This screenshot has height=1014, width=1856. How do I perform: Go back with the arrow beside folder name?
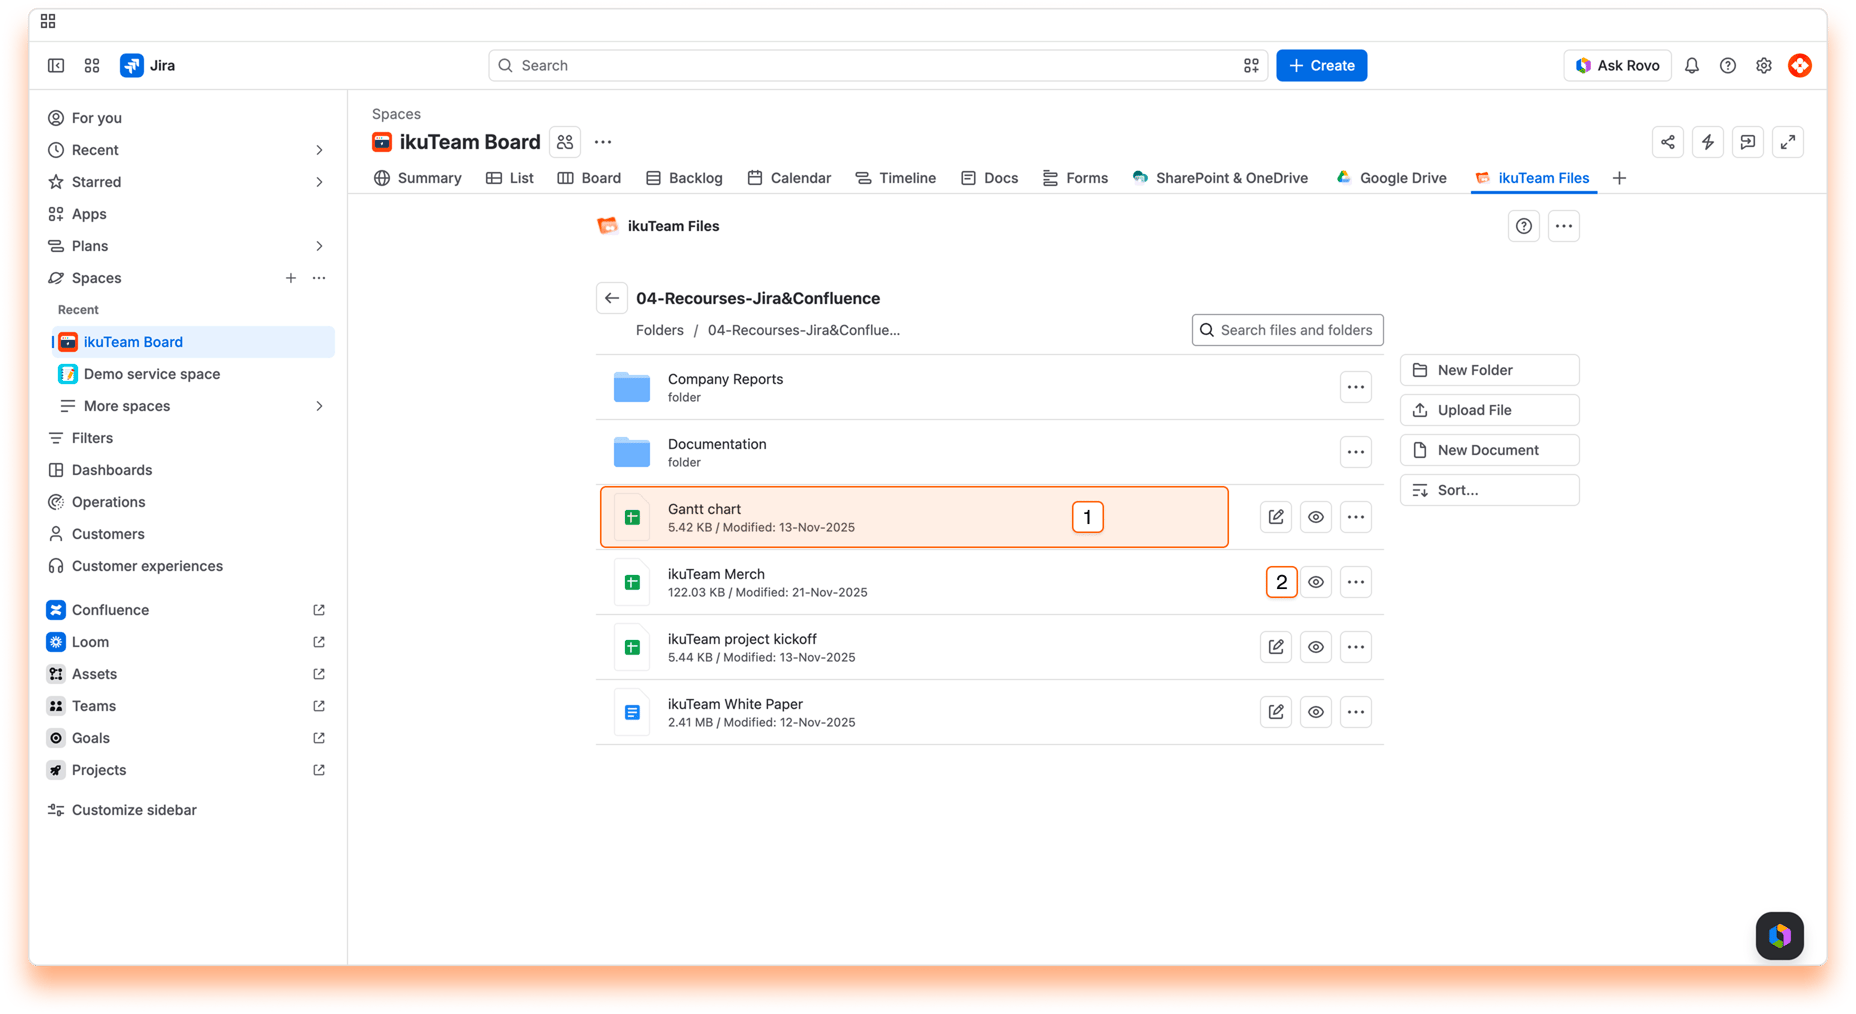click(612, 298)
